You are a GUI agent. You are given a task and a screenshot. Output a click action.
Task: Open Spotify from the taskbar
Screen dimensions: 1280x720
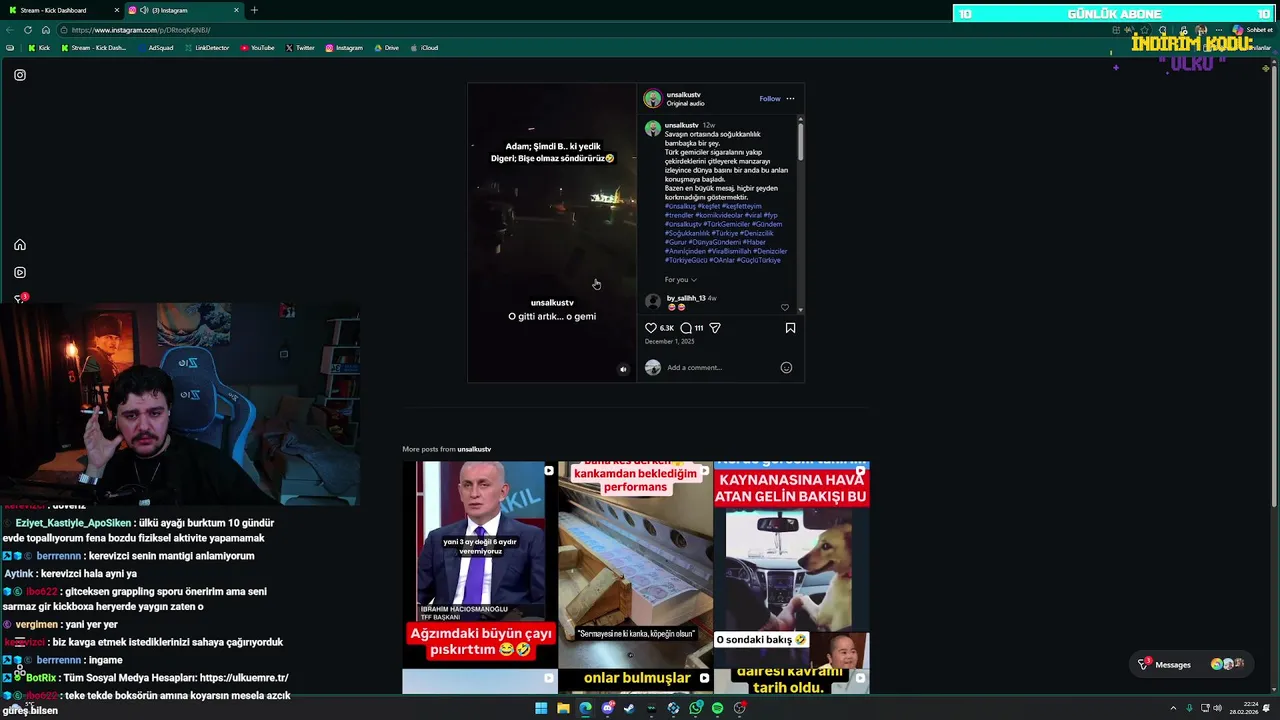tap(717, 708)
